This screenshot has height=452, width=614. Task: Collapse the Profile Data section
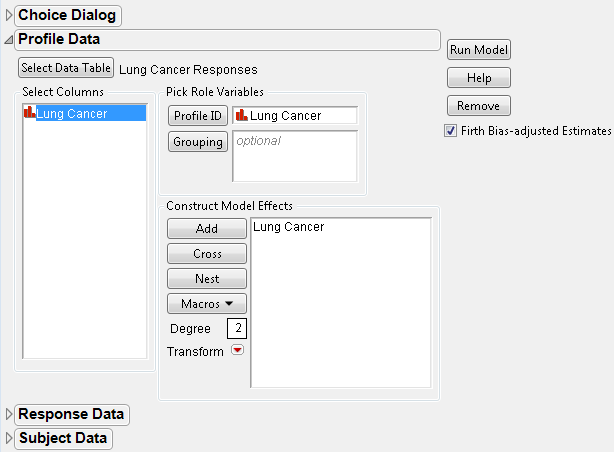(9, 40)
